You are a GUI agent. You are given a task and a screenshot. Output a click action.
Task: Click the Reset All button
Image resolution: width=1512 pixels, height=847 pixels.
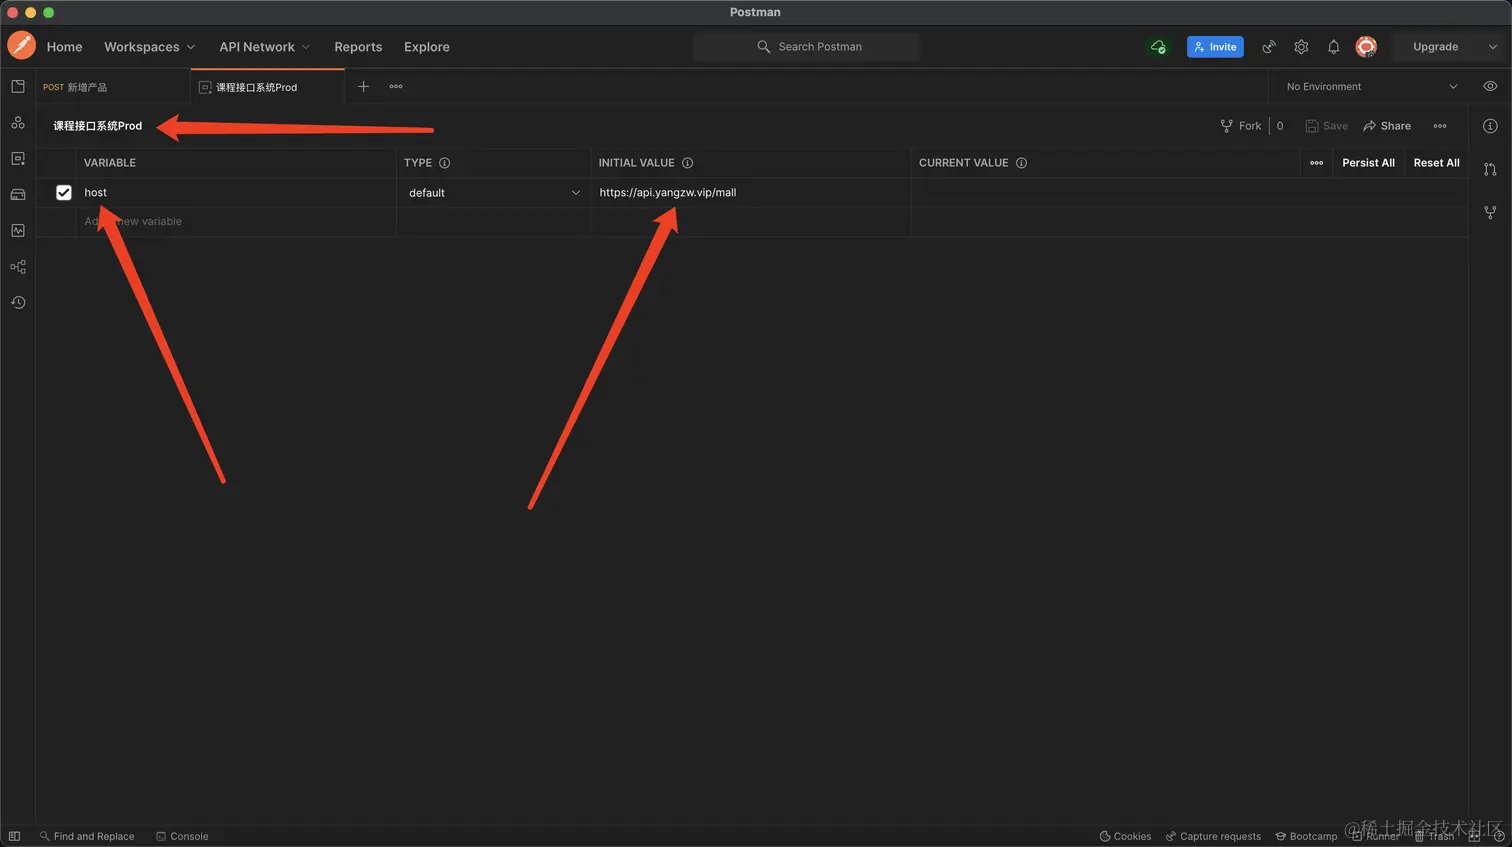[1436, 163]
